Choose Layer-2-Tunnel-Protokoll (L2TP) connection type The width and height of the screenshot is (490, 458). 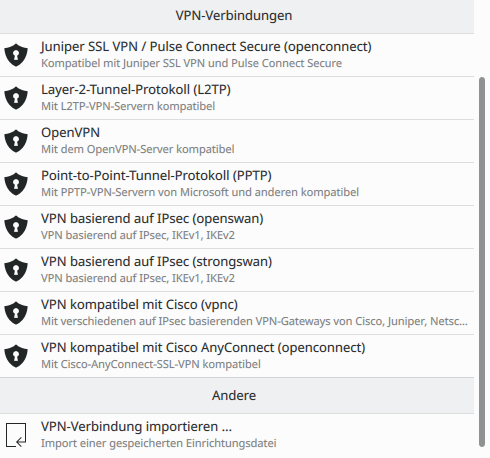pyautogui.click(x=237, y=98)
